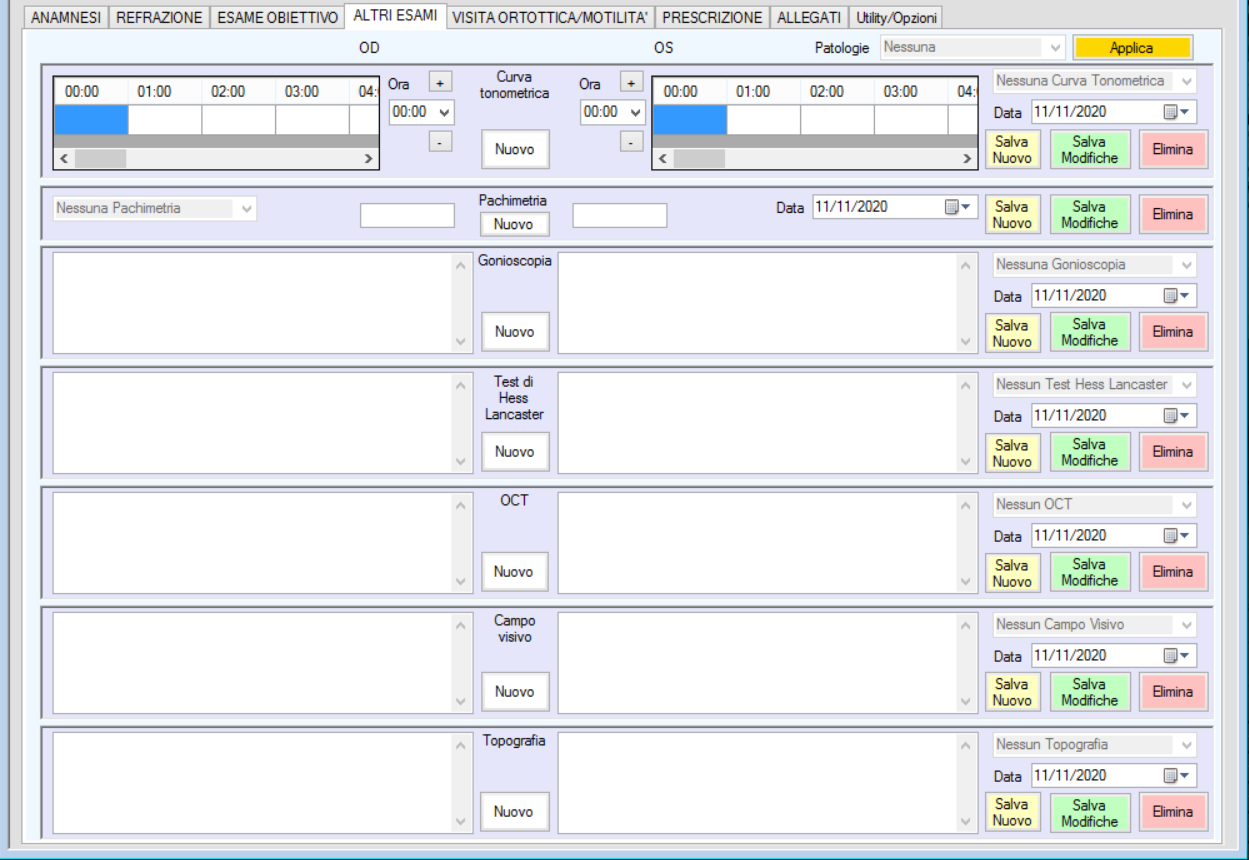Open calendar icon in OCT date field
The height and width of the screenshot is (860, 1249).
1177,536
